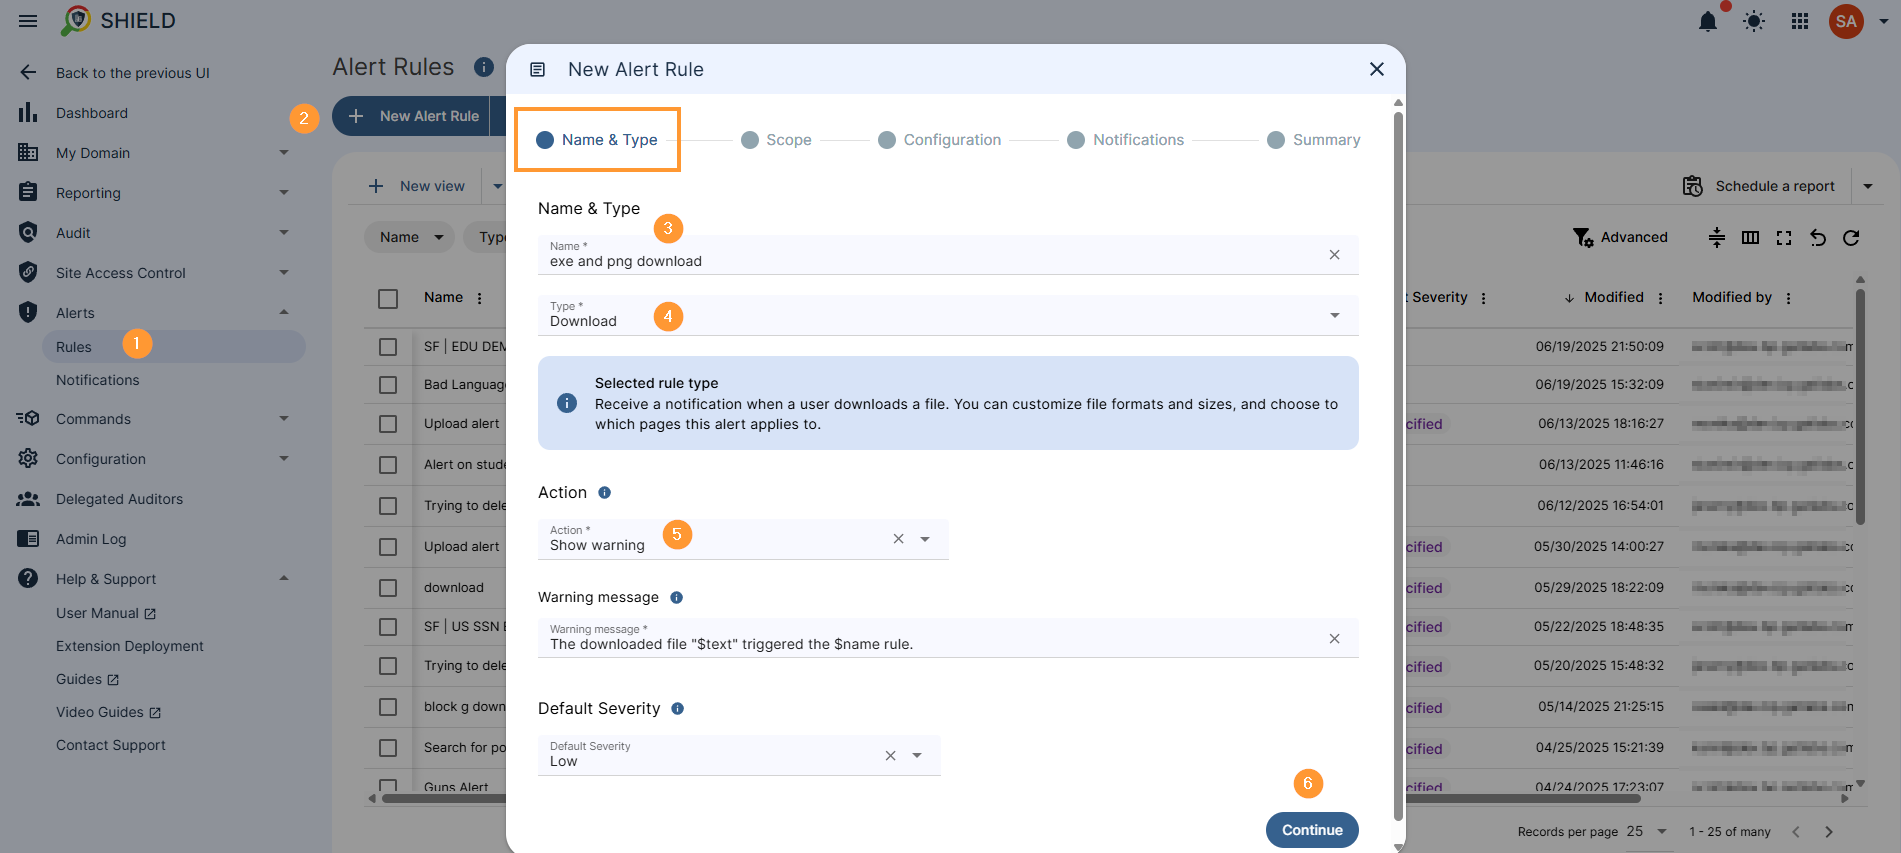Clear the Default Severity selection

890,756
